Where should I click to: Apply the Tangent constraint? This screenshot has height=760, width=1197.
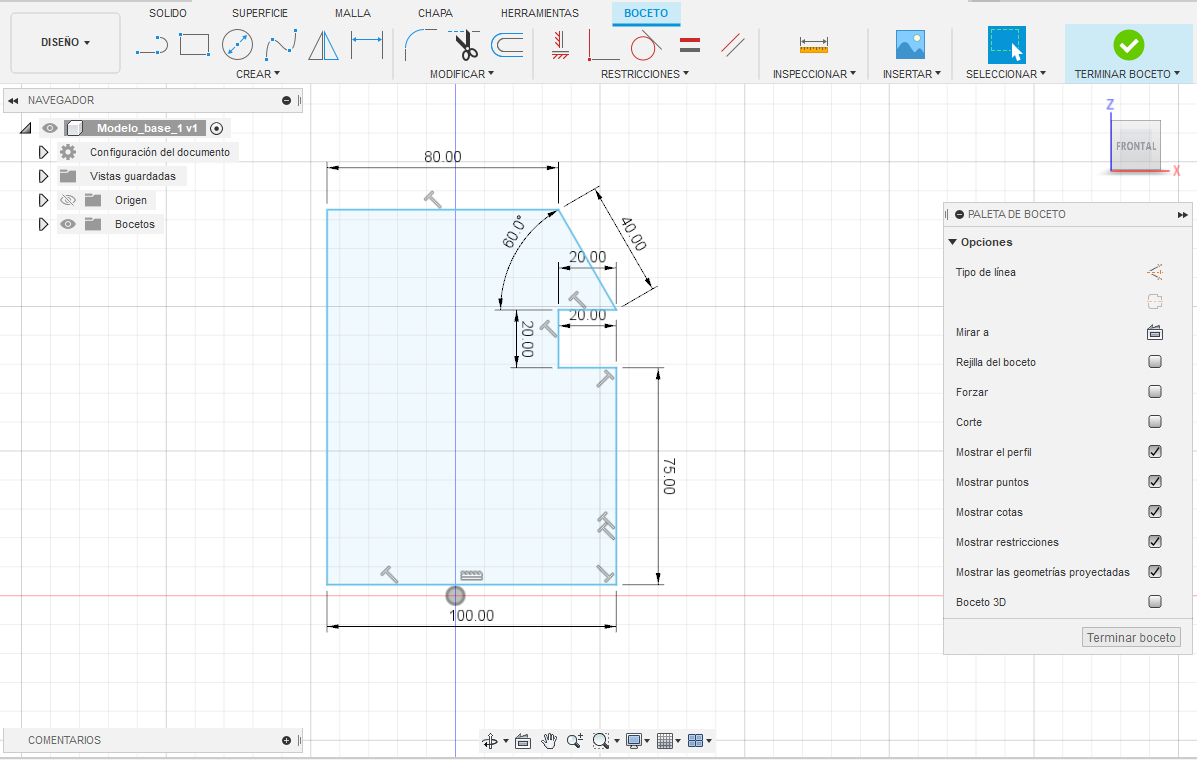[645, 45]
